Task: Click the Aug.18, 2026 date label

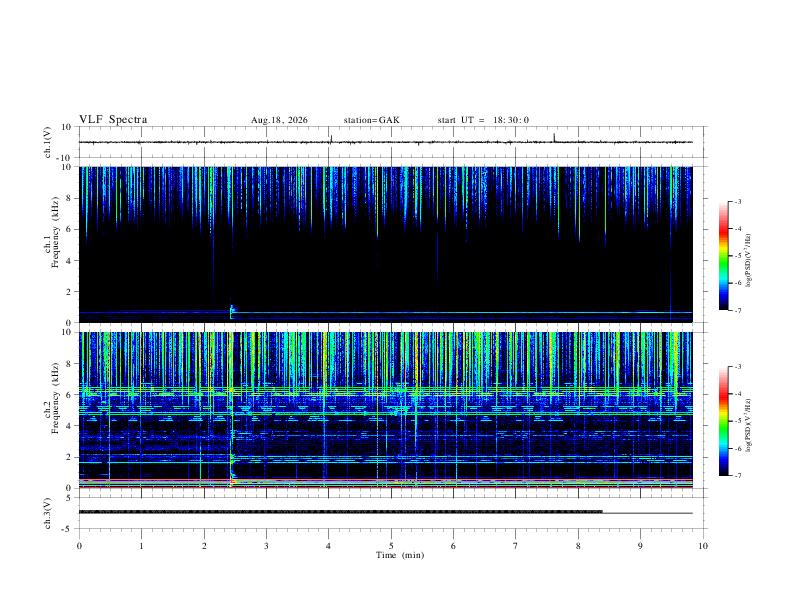Action: click(279, 120)
